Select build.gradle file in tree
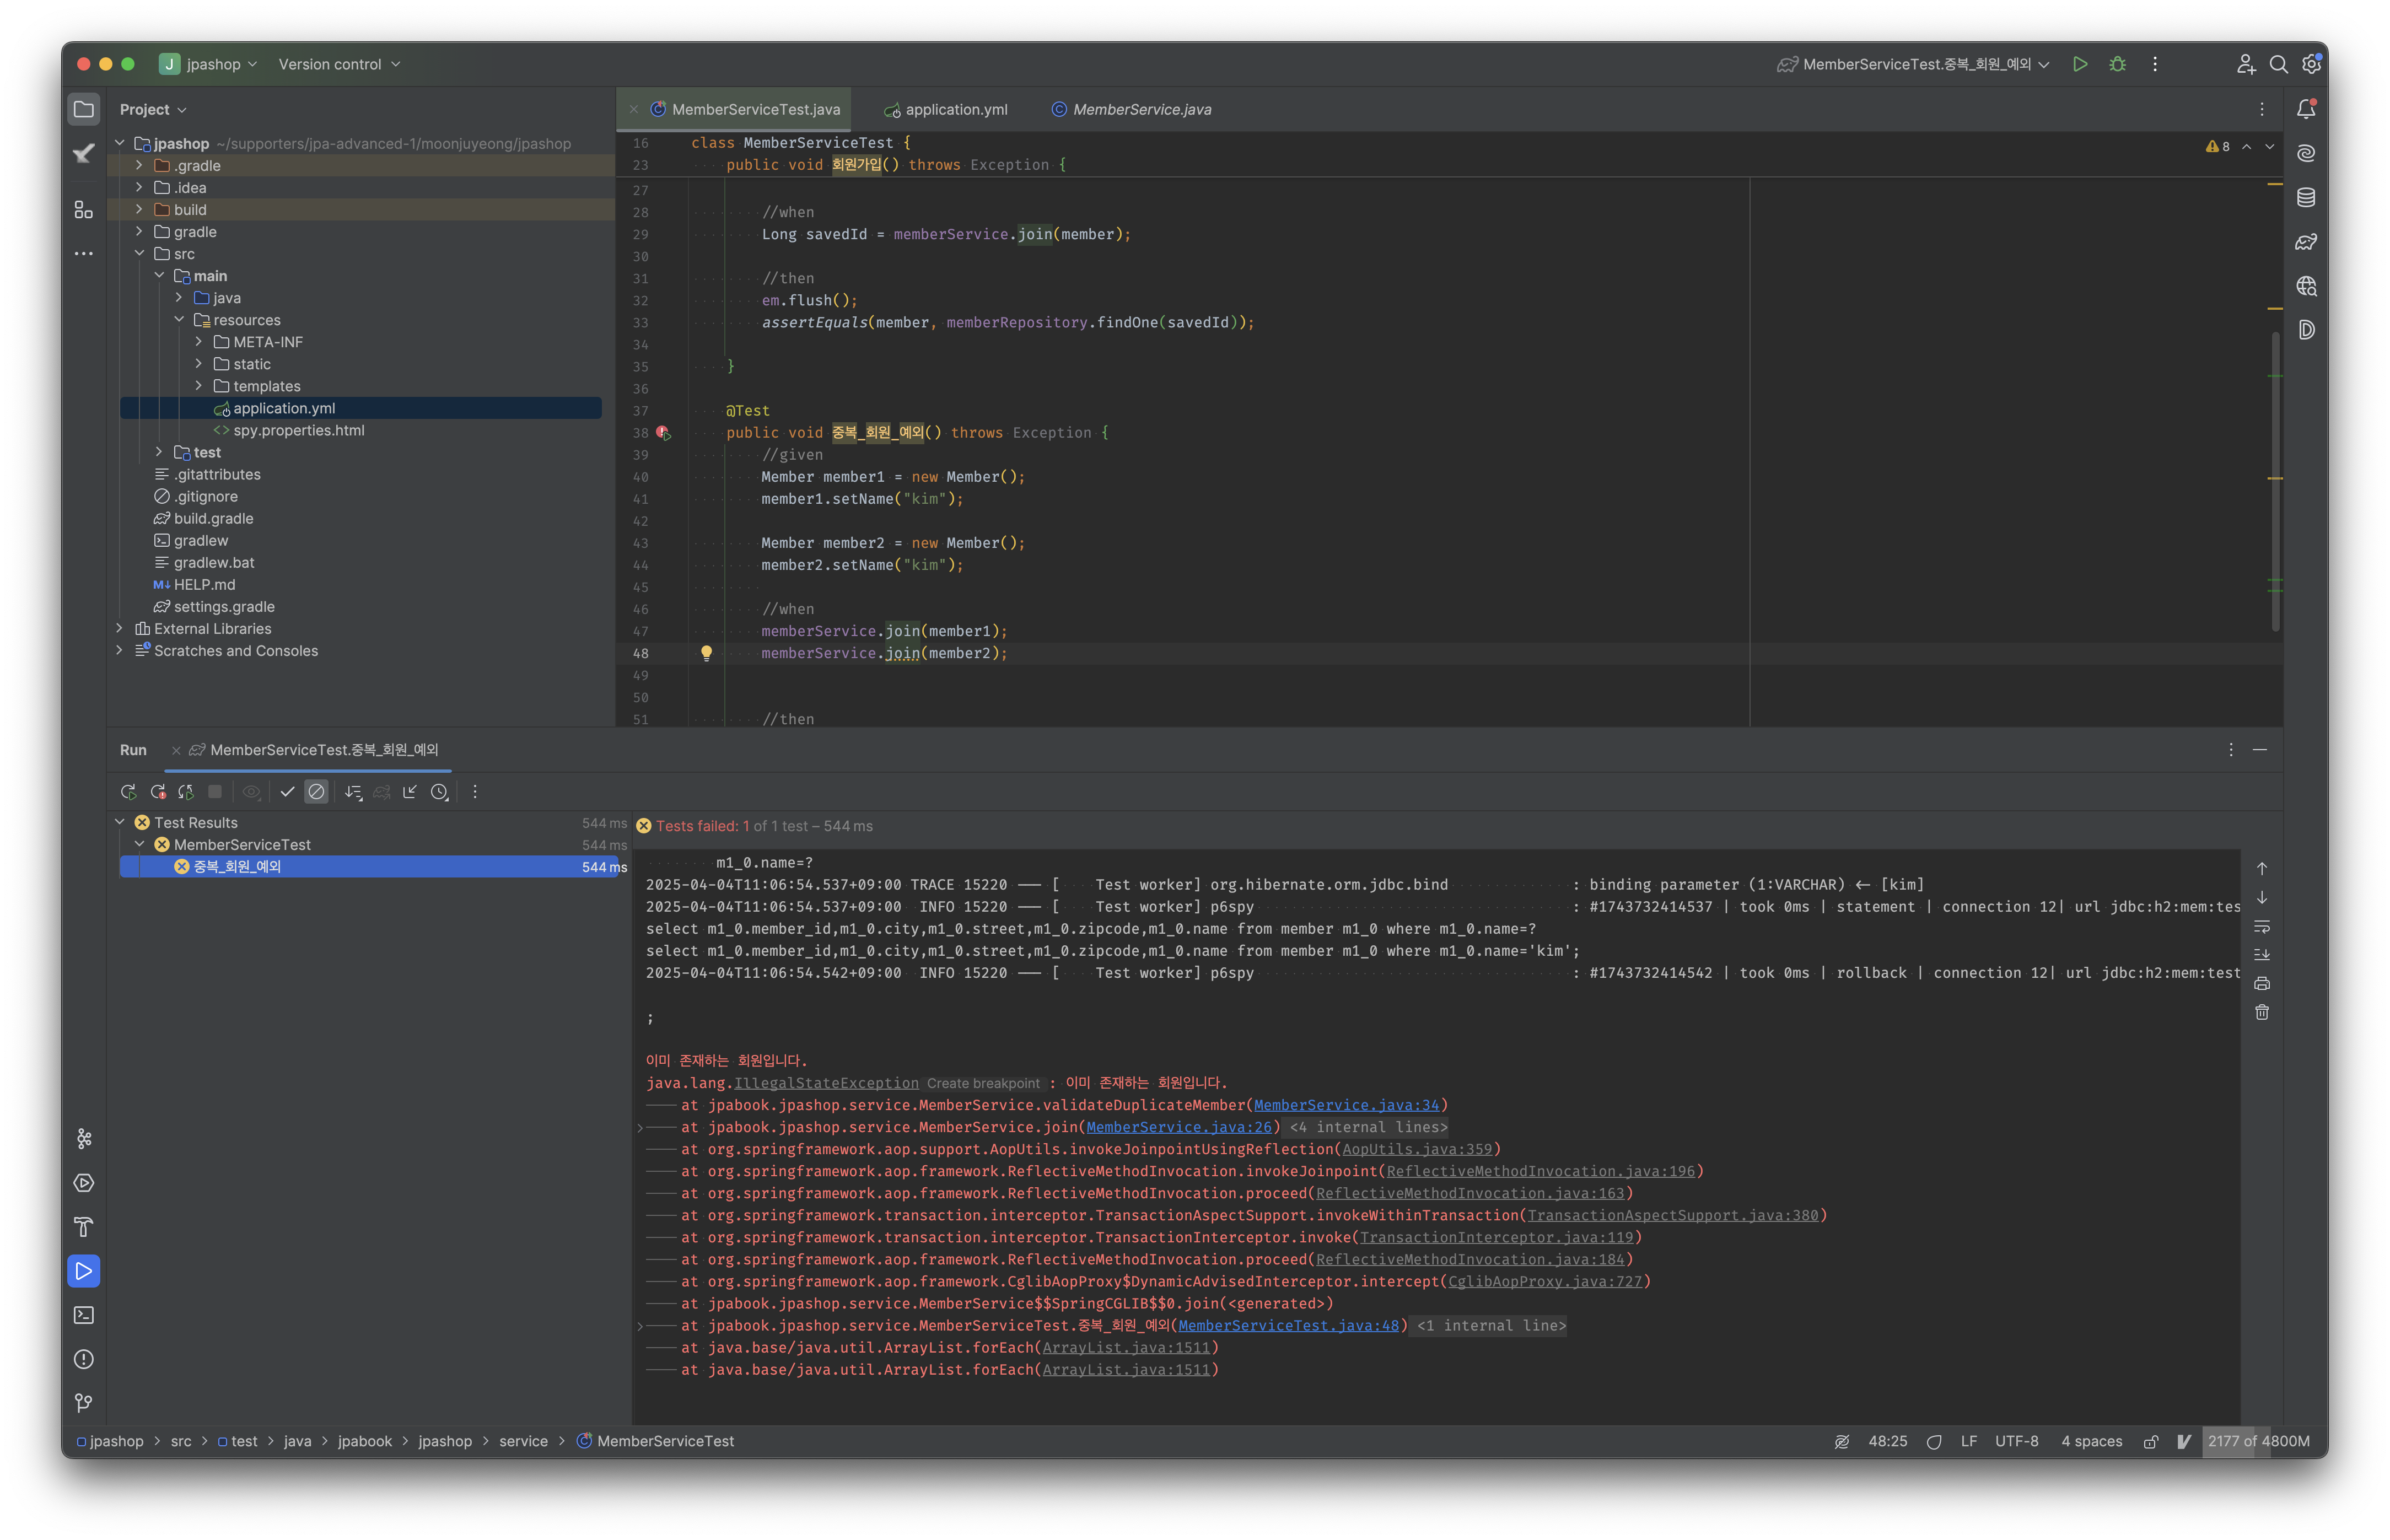This screenshot has height=1540, width=2390. click(203, 518)
